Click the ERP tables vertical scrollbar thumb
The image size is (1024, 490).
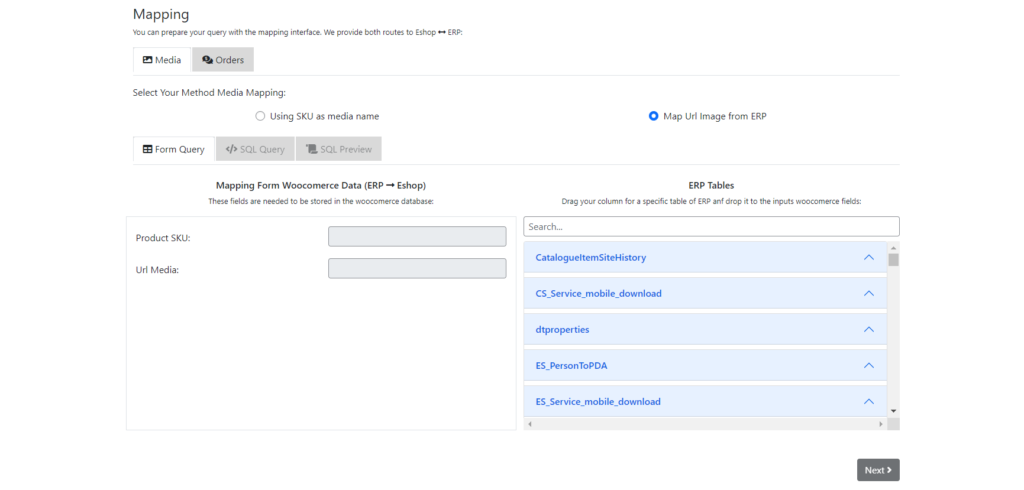[893, 260]
